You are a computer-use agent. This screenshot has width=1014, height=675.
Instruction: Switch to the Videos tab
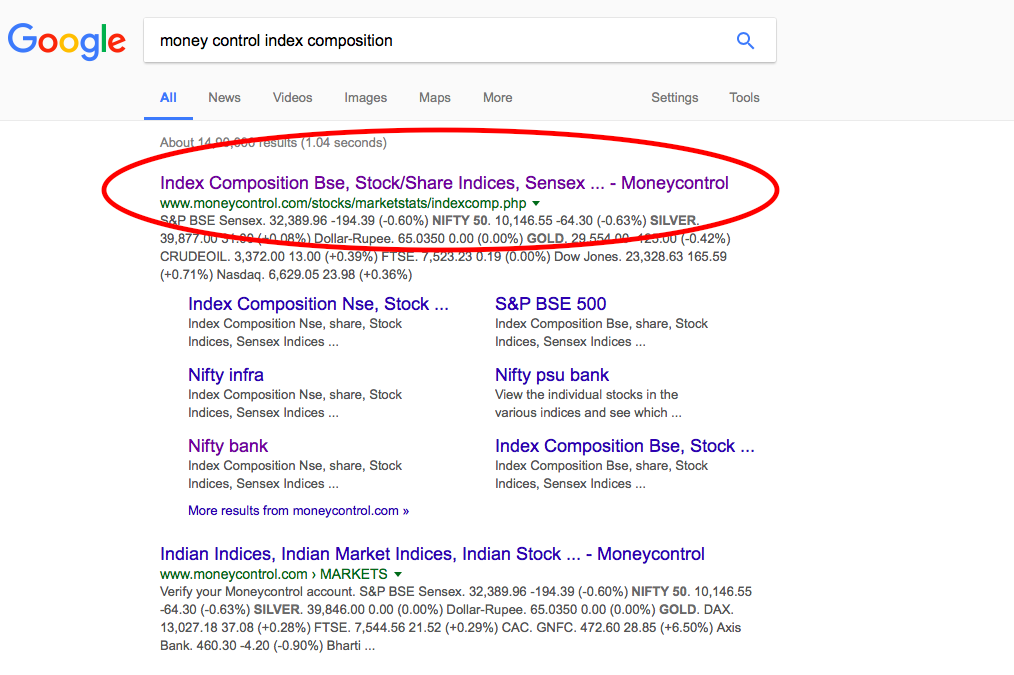click(292, 98)
